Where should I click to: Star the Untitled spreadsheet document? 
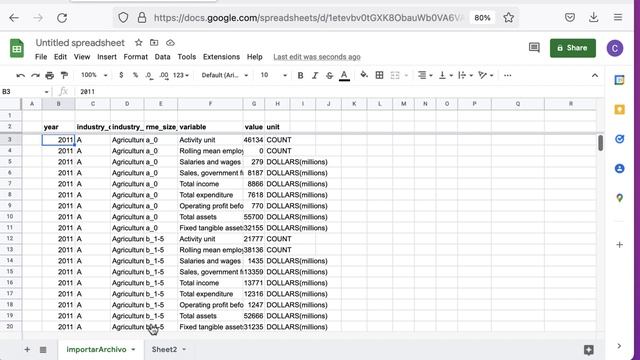click(139, 42)
